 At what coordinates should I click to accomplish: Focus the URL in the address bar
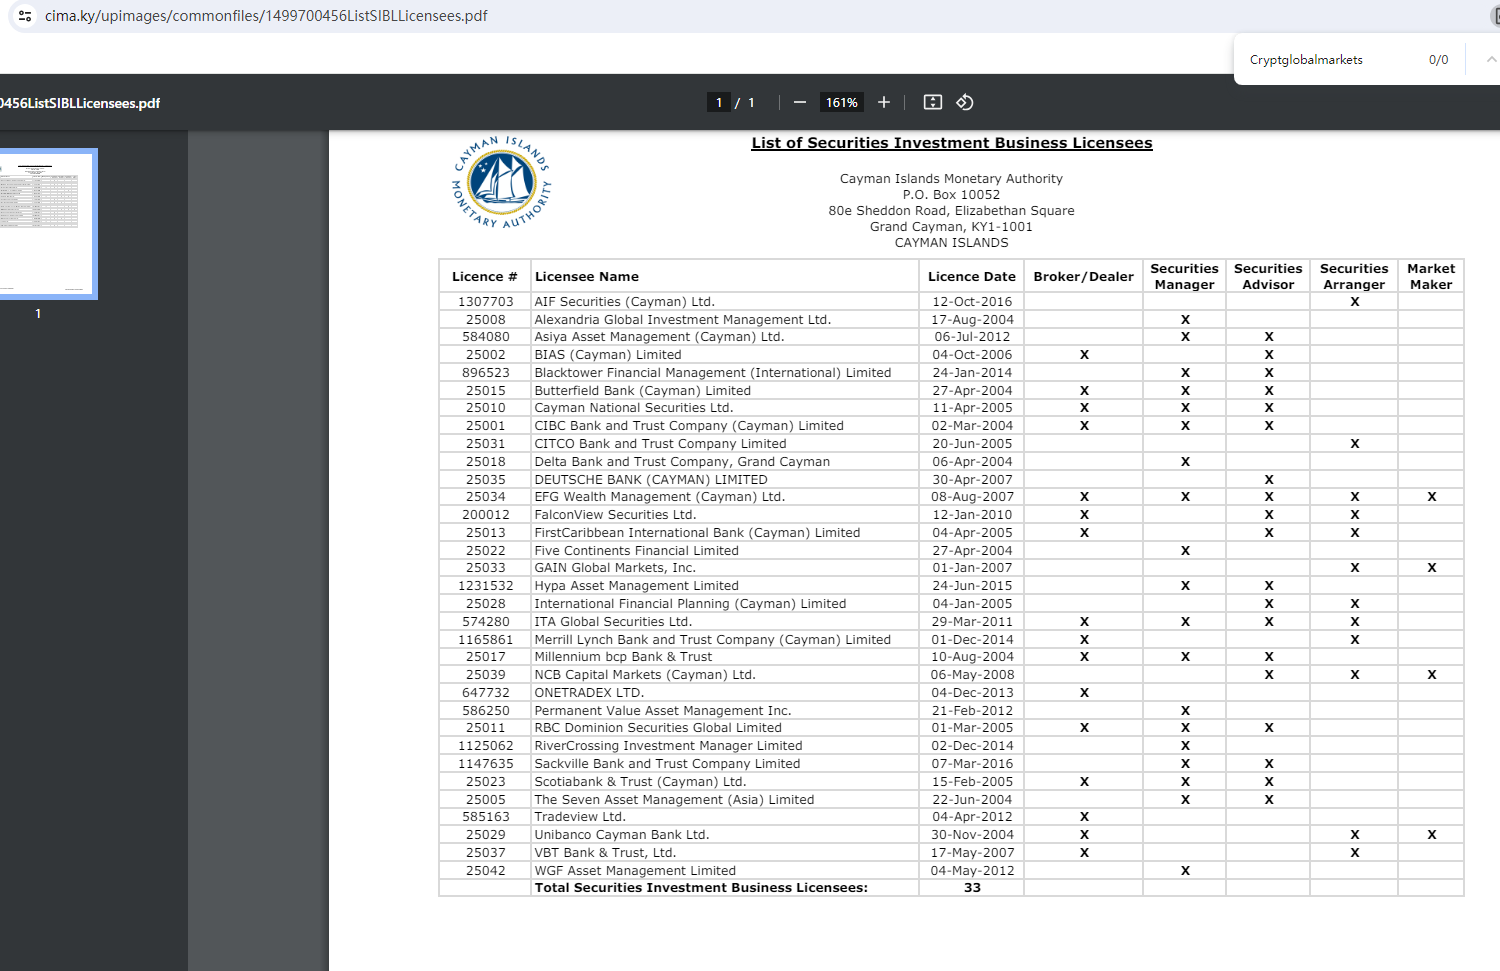tap(266, 16)
